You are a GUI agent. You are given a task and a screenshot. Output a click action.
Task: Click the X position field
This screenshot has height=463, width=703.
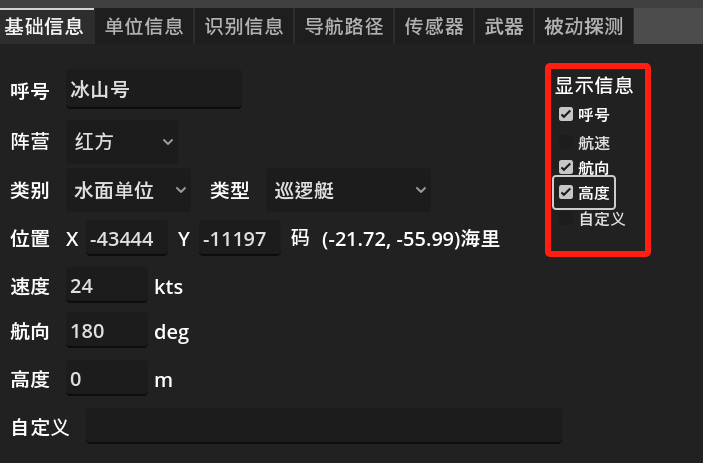pyautogui.click(x=126, y=238)
